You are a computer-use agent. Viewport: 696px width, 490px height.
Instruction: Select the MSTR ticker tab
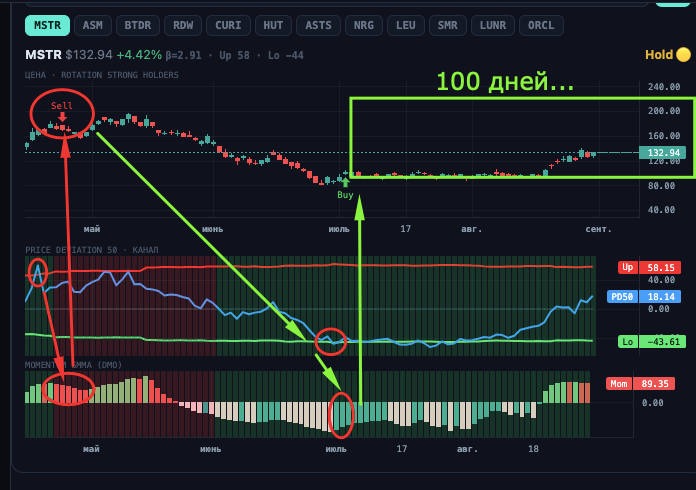tap(47, 25)
